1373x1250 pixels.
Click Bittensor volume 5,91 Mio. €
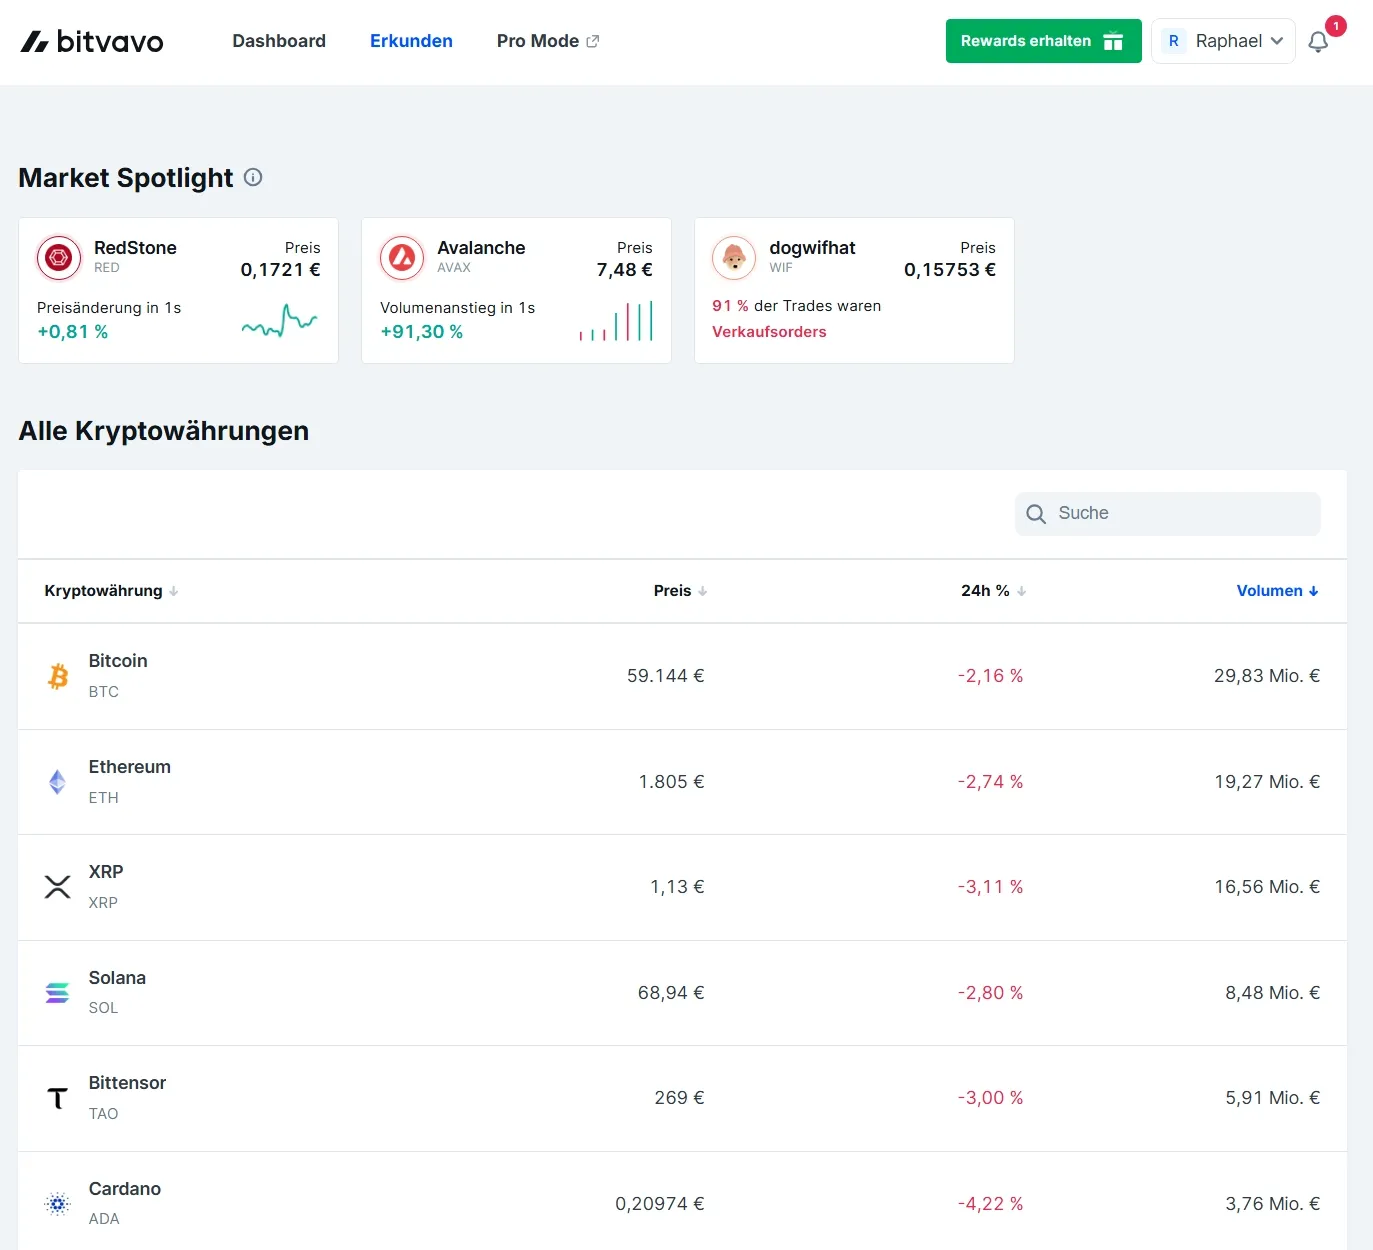1273,1098
